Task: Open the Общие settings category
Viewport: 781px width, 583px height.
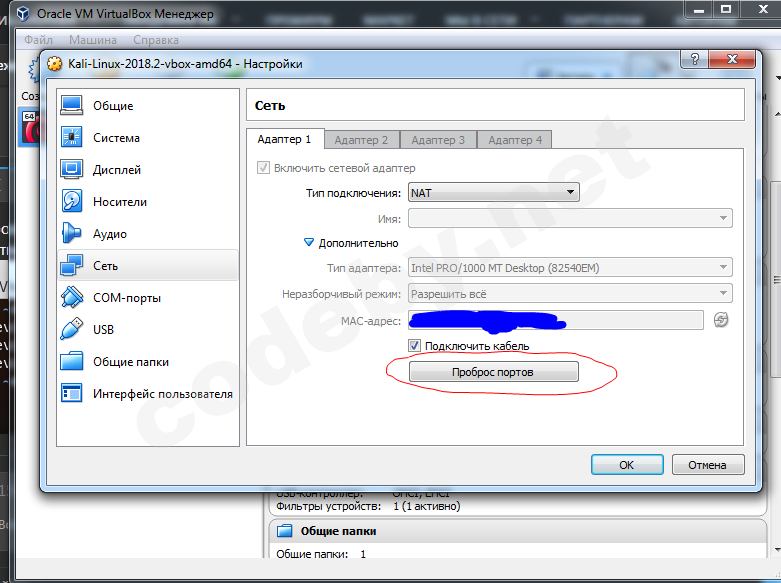Action: (x=147, y=106)
